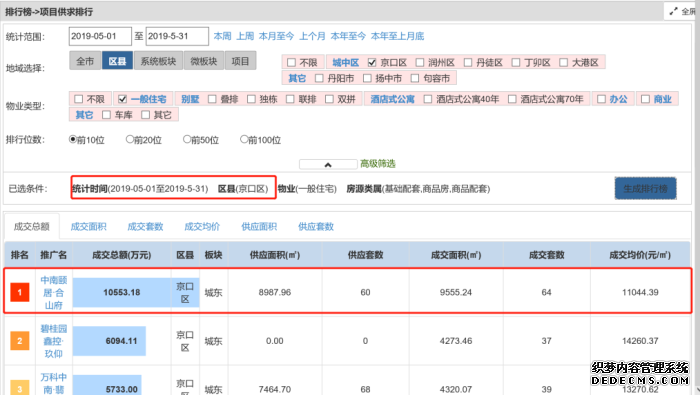Switch to the 供应面积 tab
This screenshot has height=395, width=700.
click(259, 227)
